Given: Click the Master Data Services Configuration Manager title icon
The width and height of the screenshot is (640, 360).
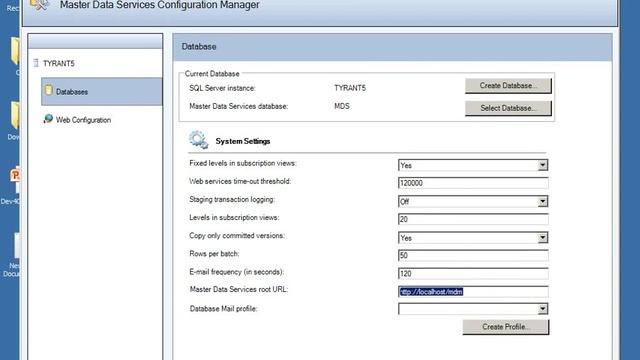Looking at the screenshot, I should point(40,5).
